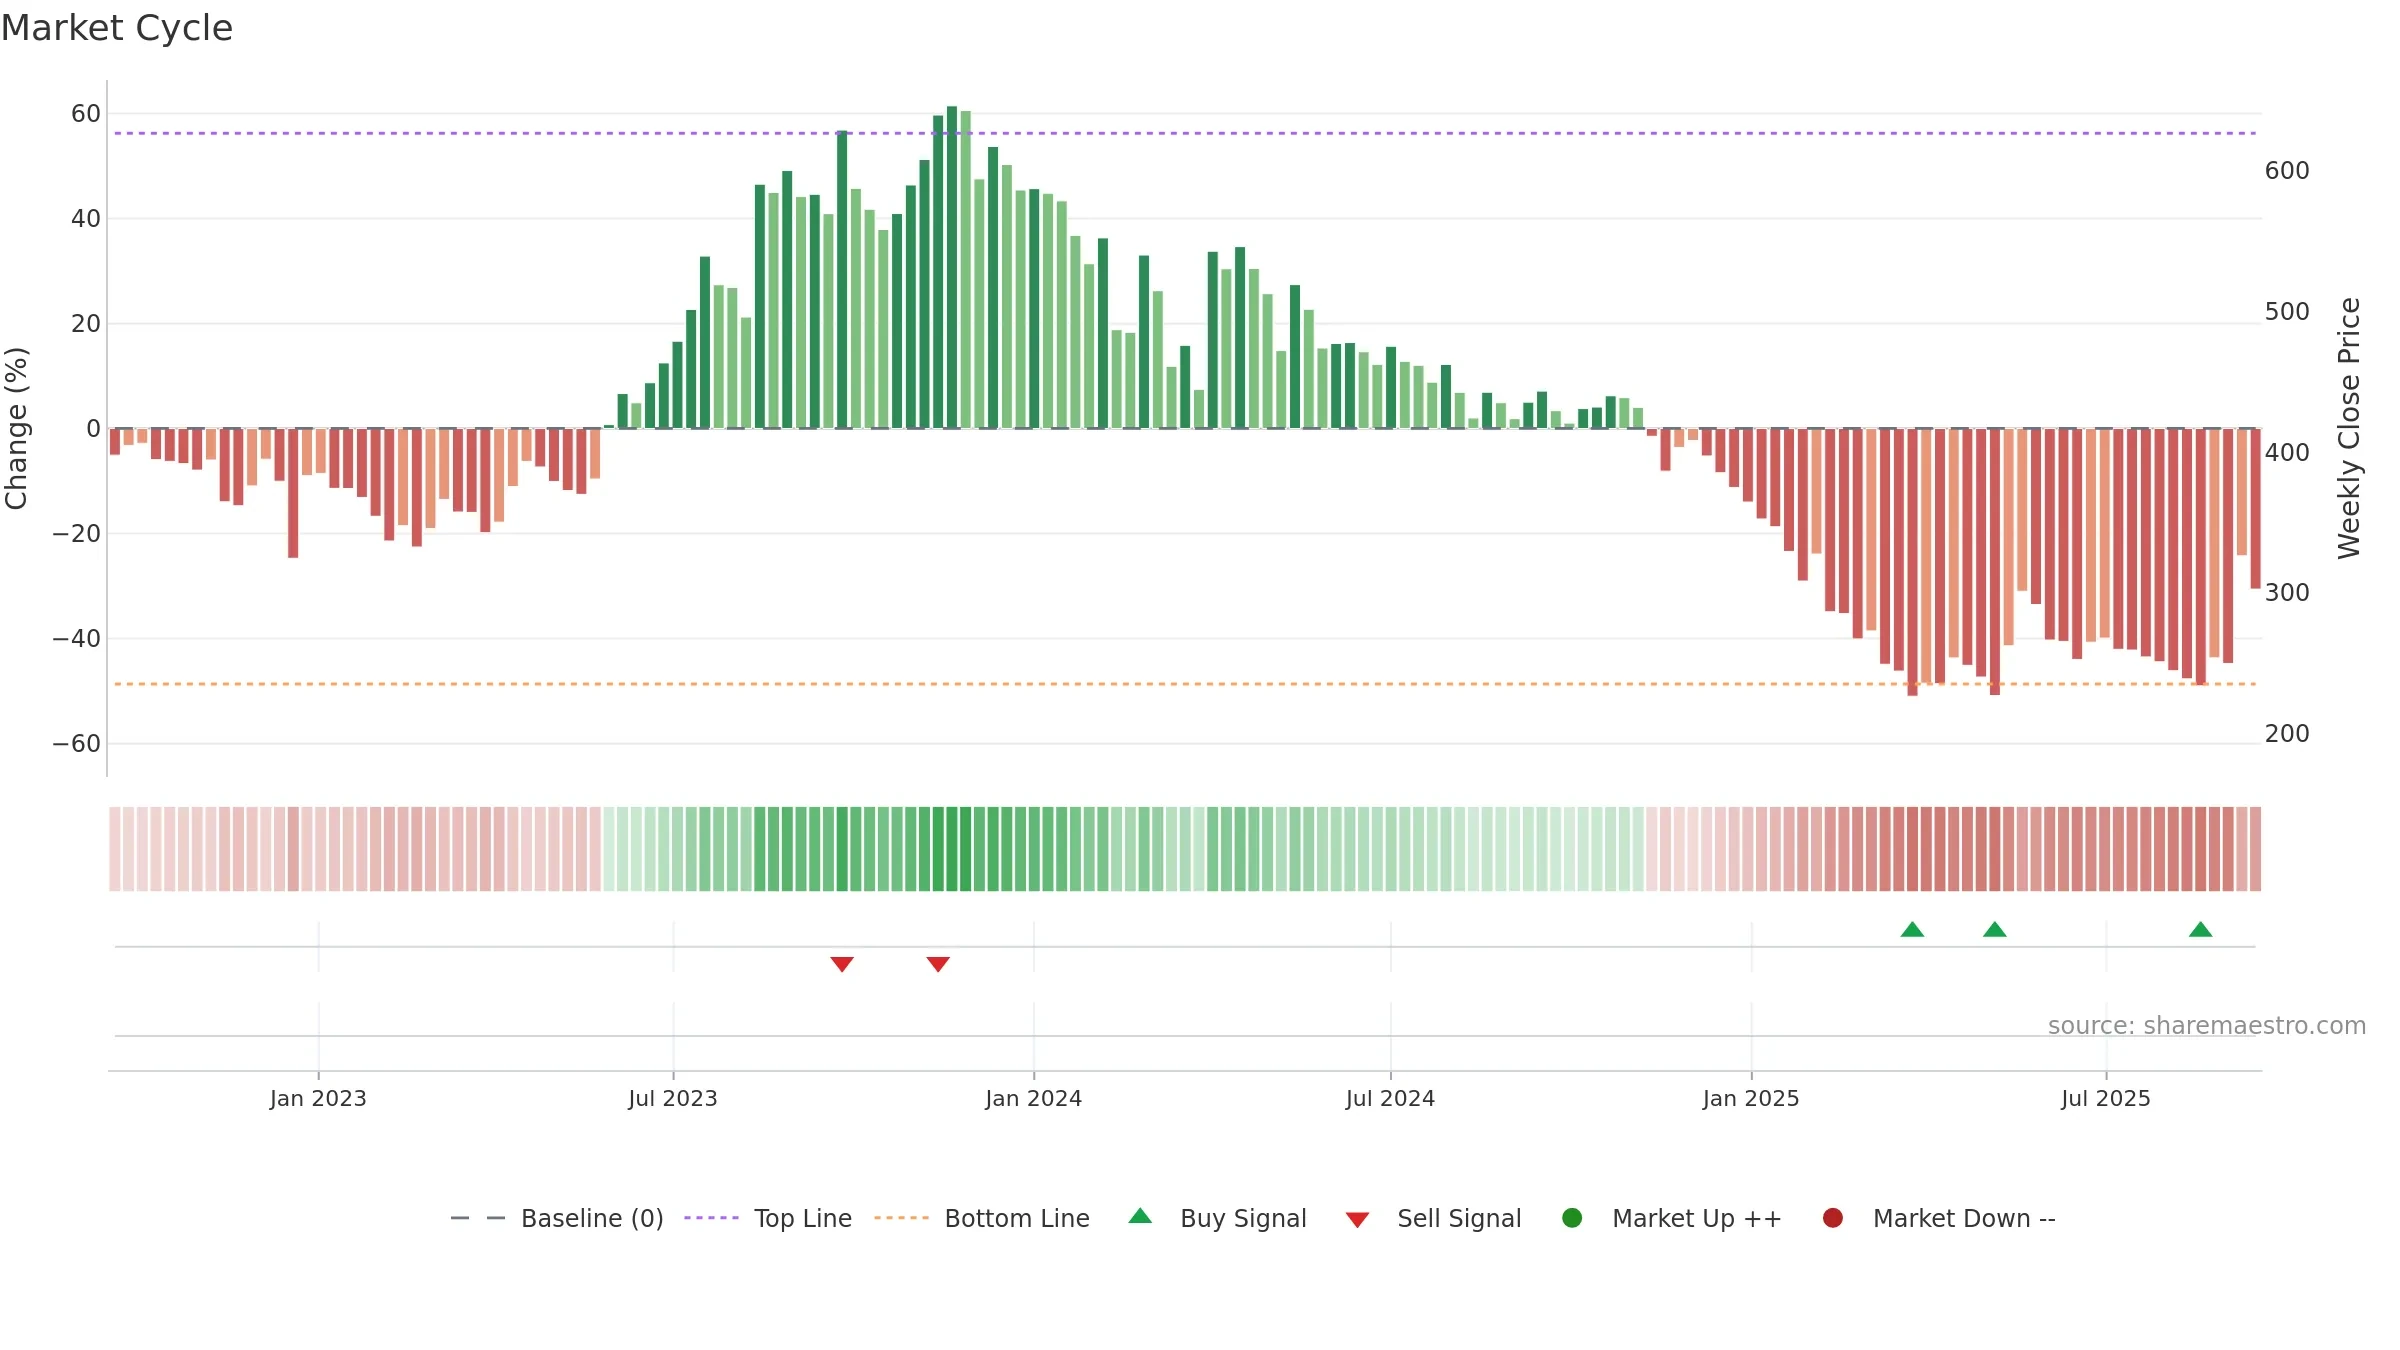This screenshot has height=1350, width=2400.
Task: Click the Jul 2025 axis label
Action: pos(2106,1098)
